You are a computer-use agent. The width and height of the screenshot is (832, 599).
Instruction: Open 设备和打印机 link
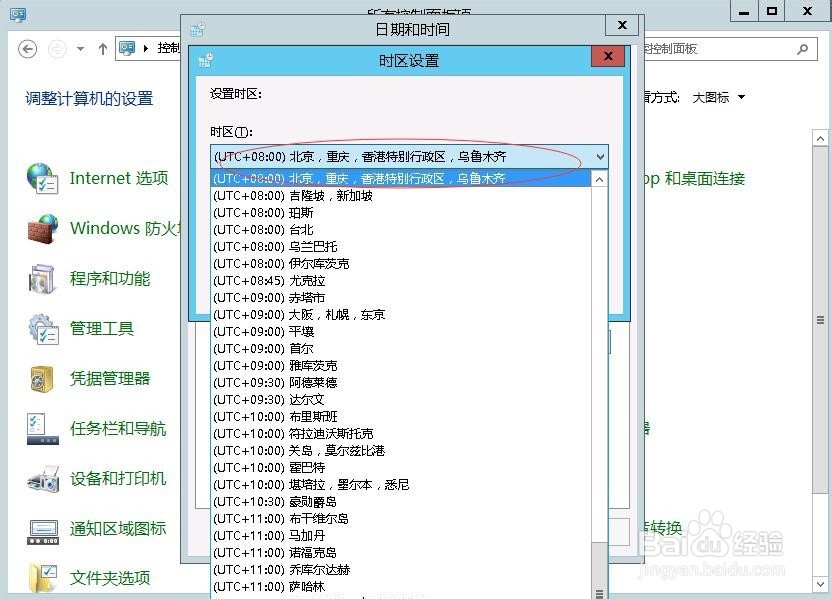coord(118,479)
